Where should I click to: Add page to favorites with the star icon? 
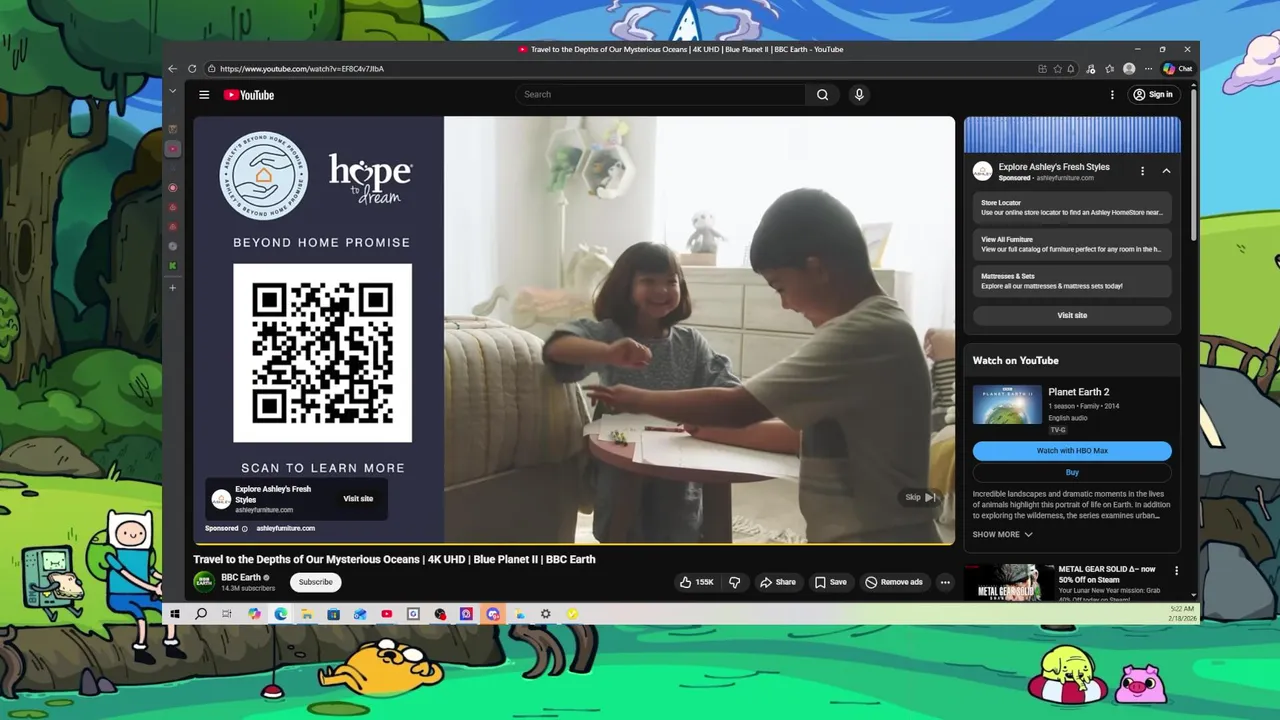click(1057, 69)
